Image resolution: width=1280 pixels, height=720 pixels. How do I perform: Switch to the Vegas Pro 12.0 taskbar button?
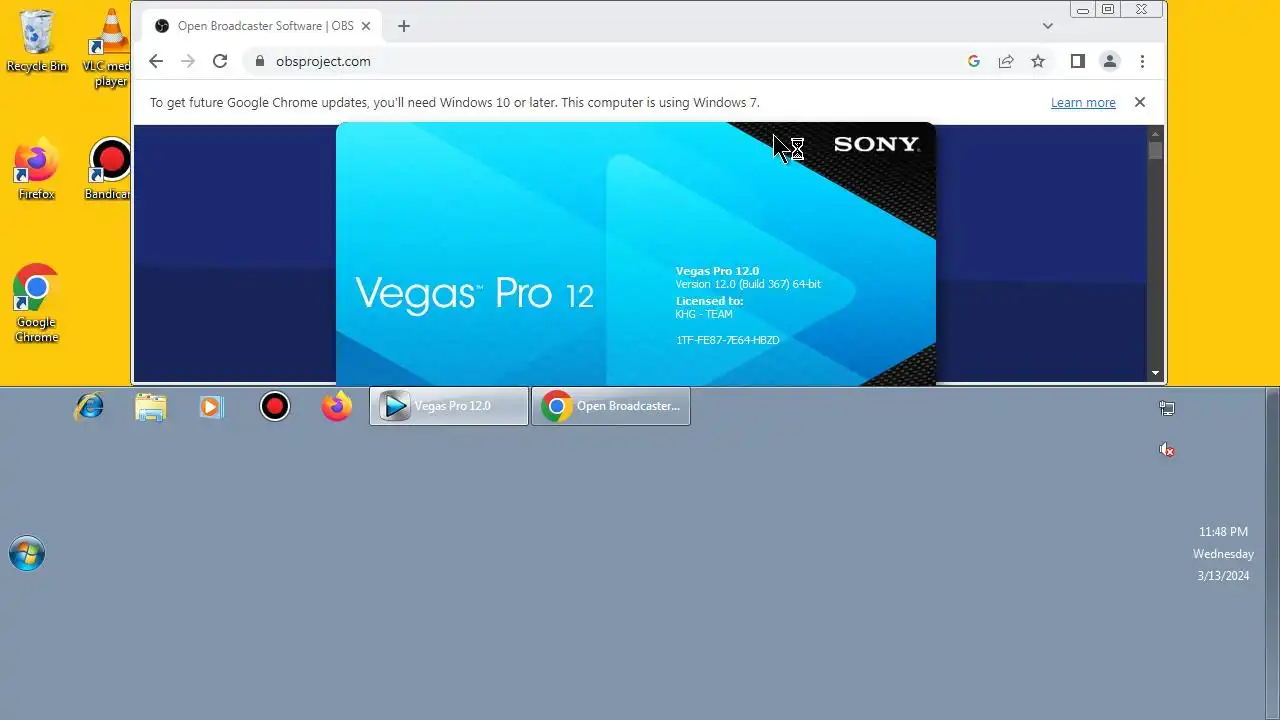click(x=449, y=406)
